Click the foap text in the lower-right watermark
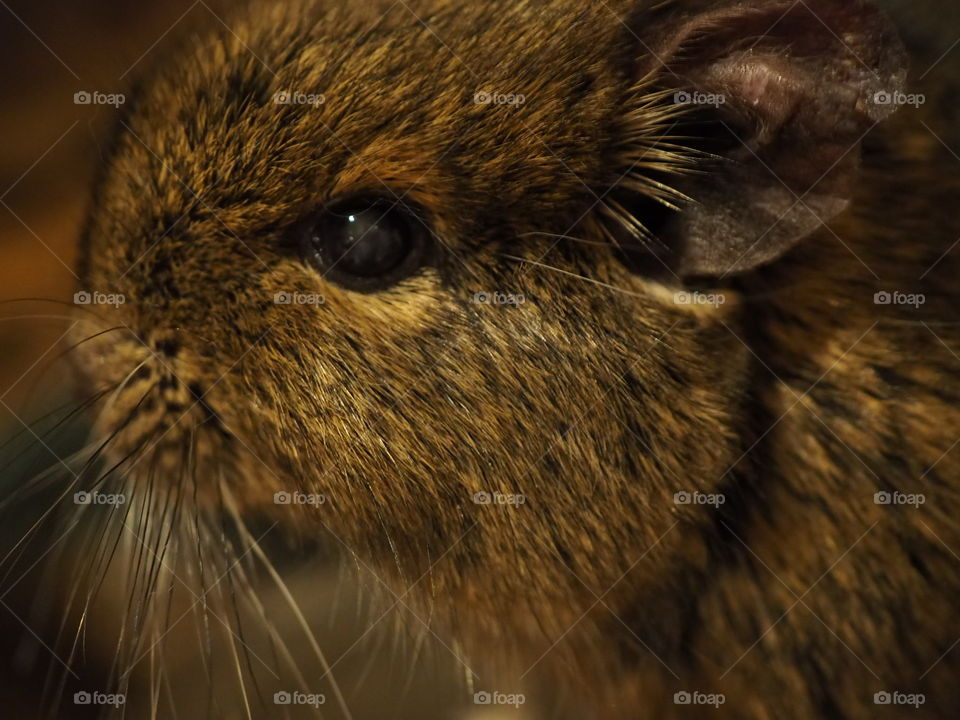 (x=710, y=497)
